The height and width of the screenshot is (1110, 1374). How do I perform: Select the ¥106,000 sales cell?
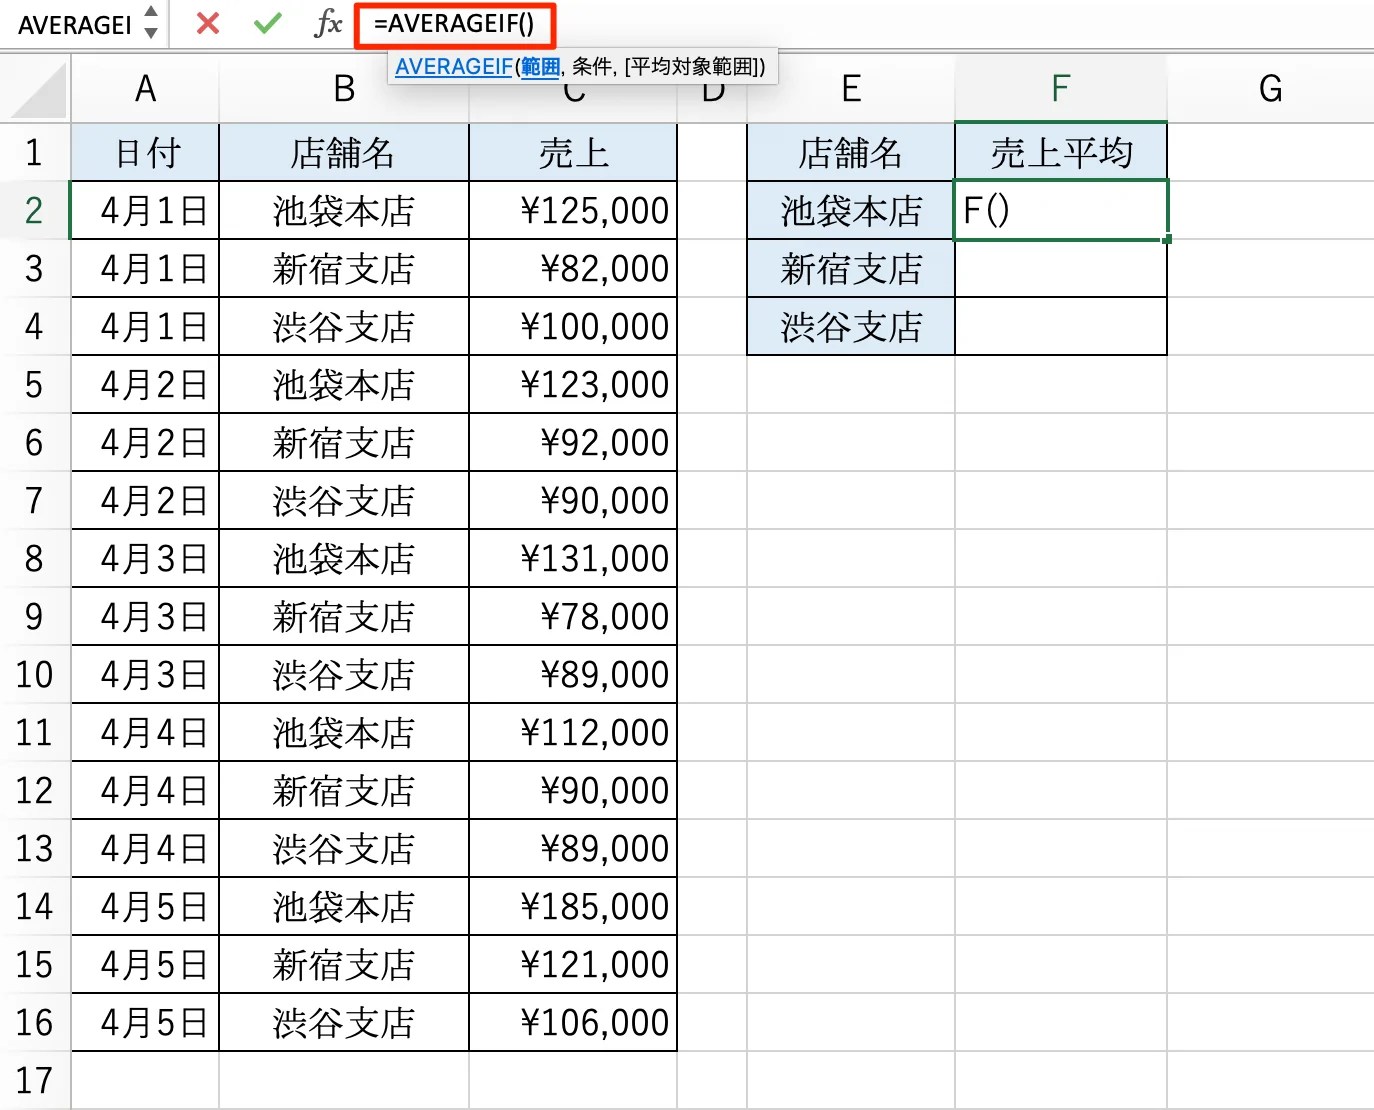pos(573,1023)
